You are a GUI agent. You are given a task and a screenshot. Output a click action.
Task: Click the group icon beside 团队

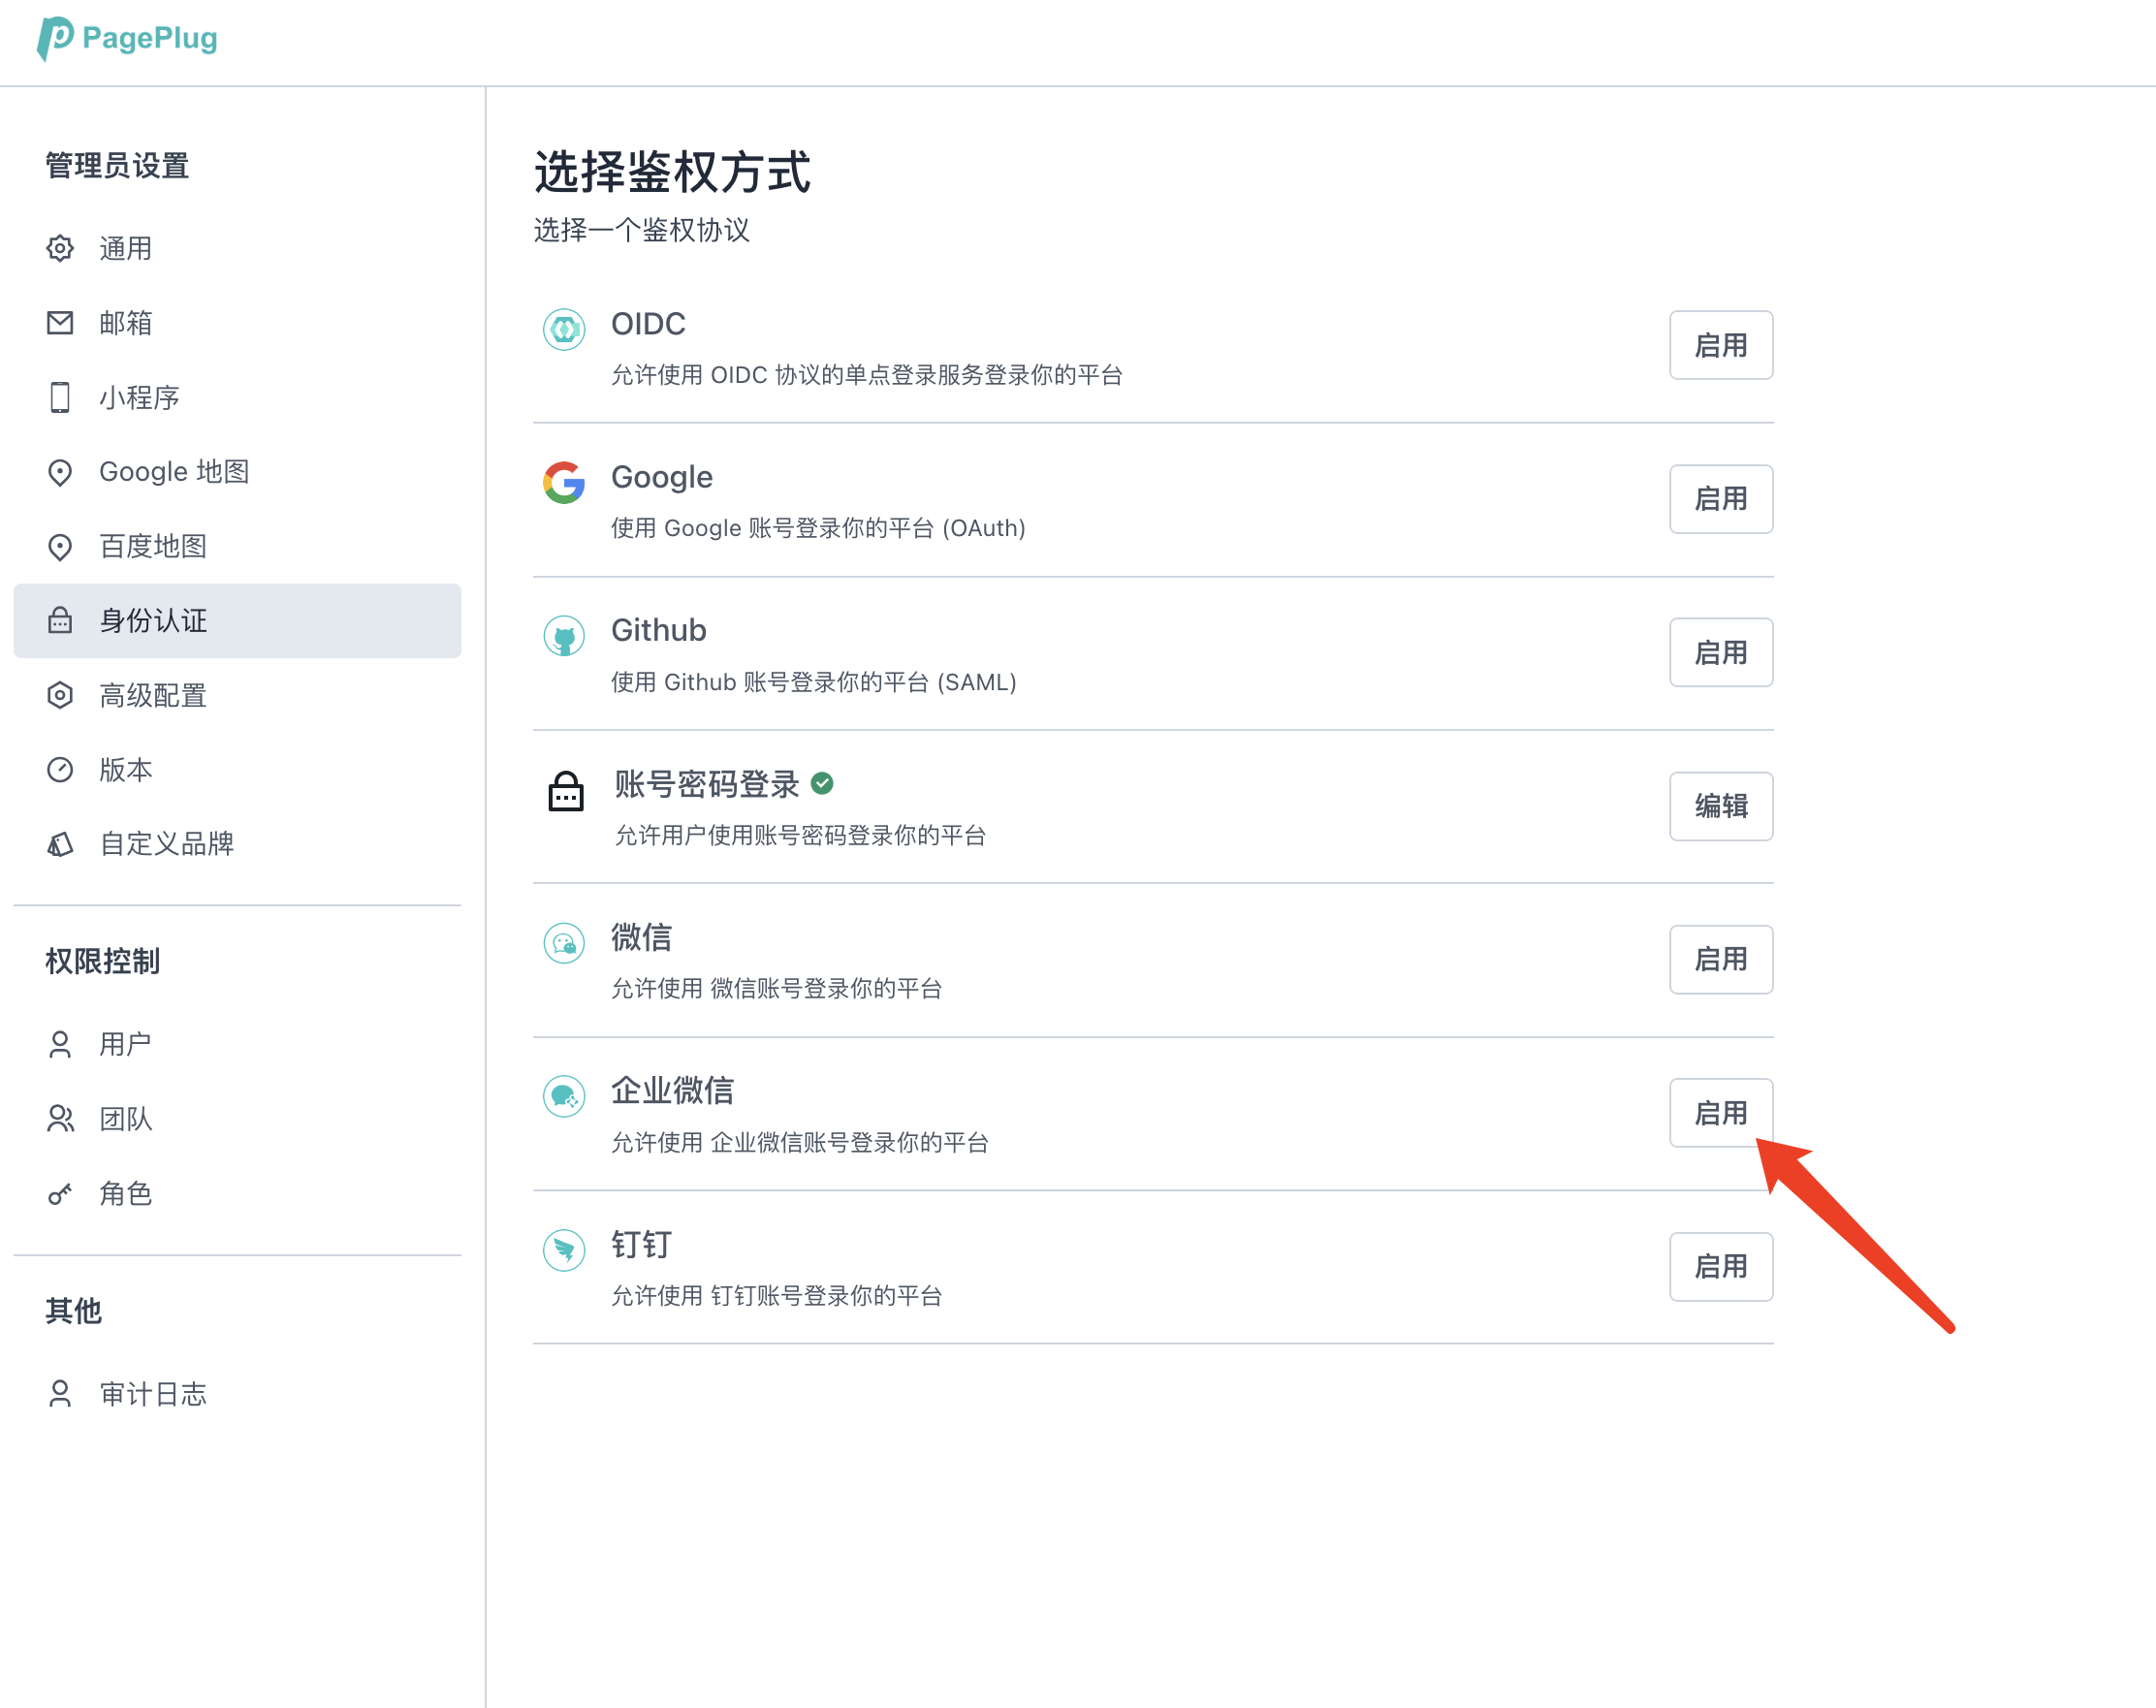click(60, 1118)
